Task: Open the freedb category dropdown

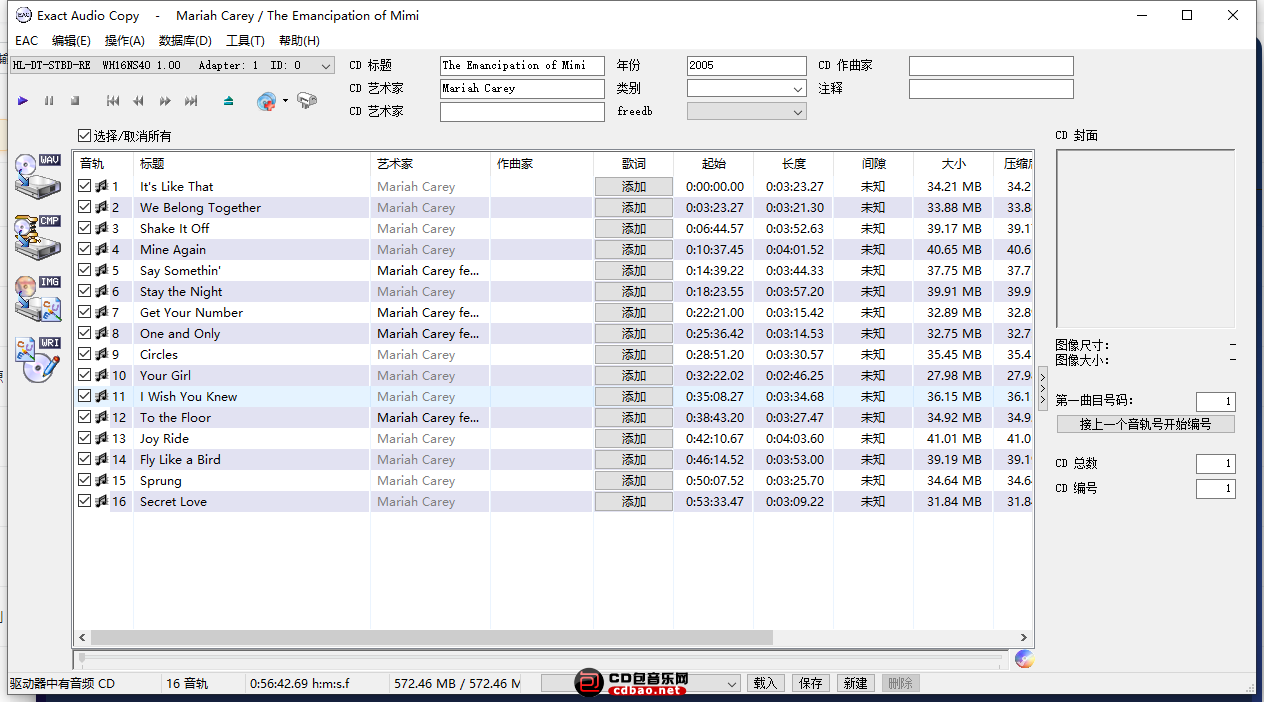Action: [746, 112]
